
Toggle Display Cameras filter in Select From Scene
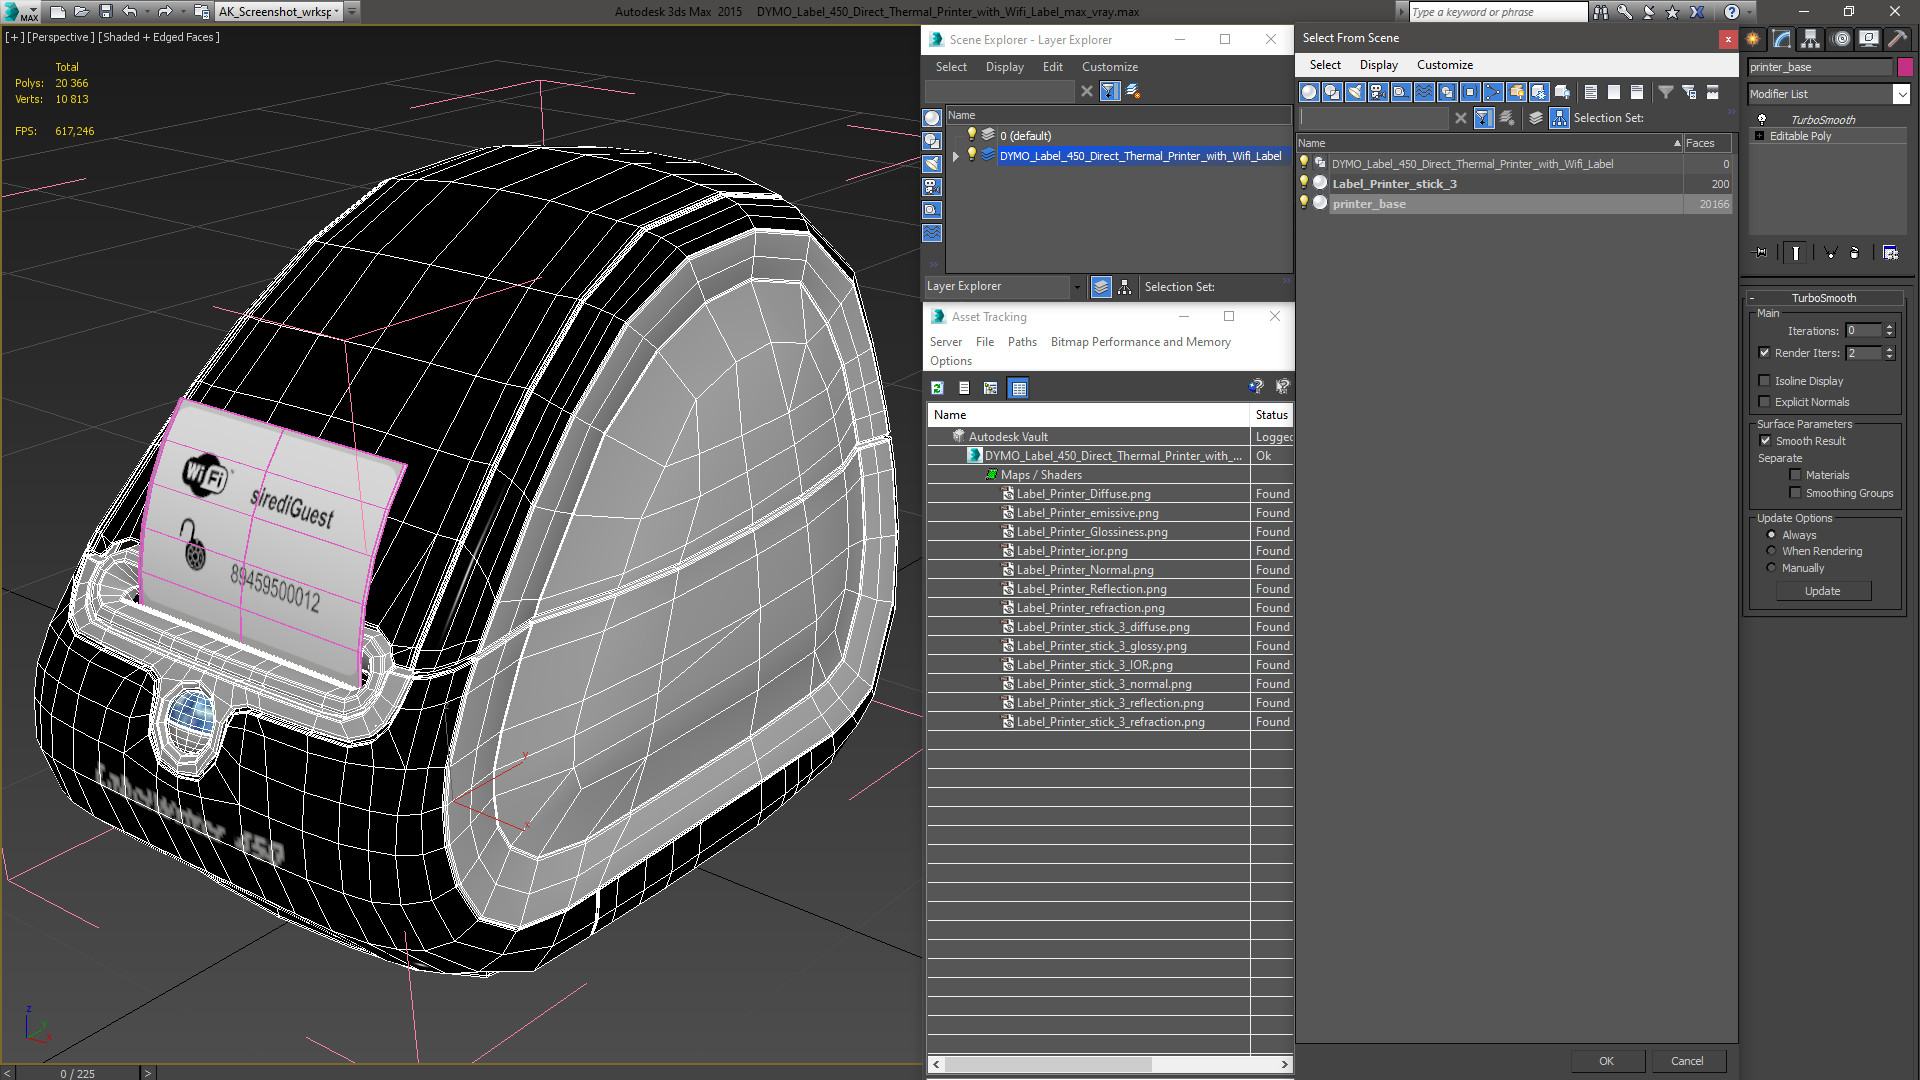pos(1378,92)
